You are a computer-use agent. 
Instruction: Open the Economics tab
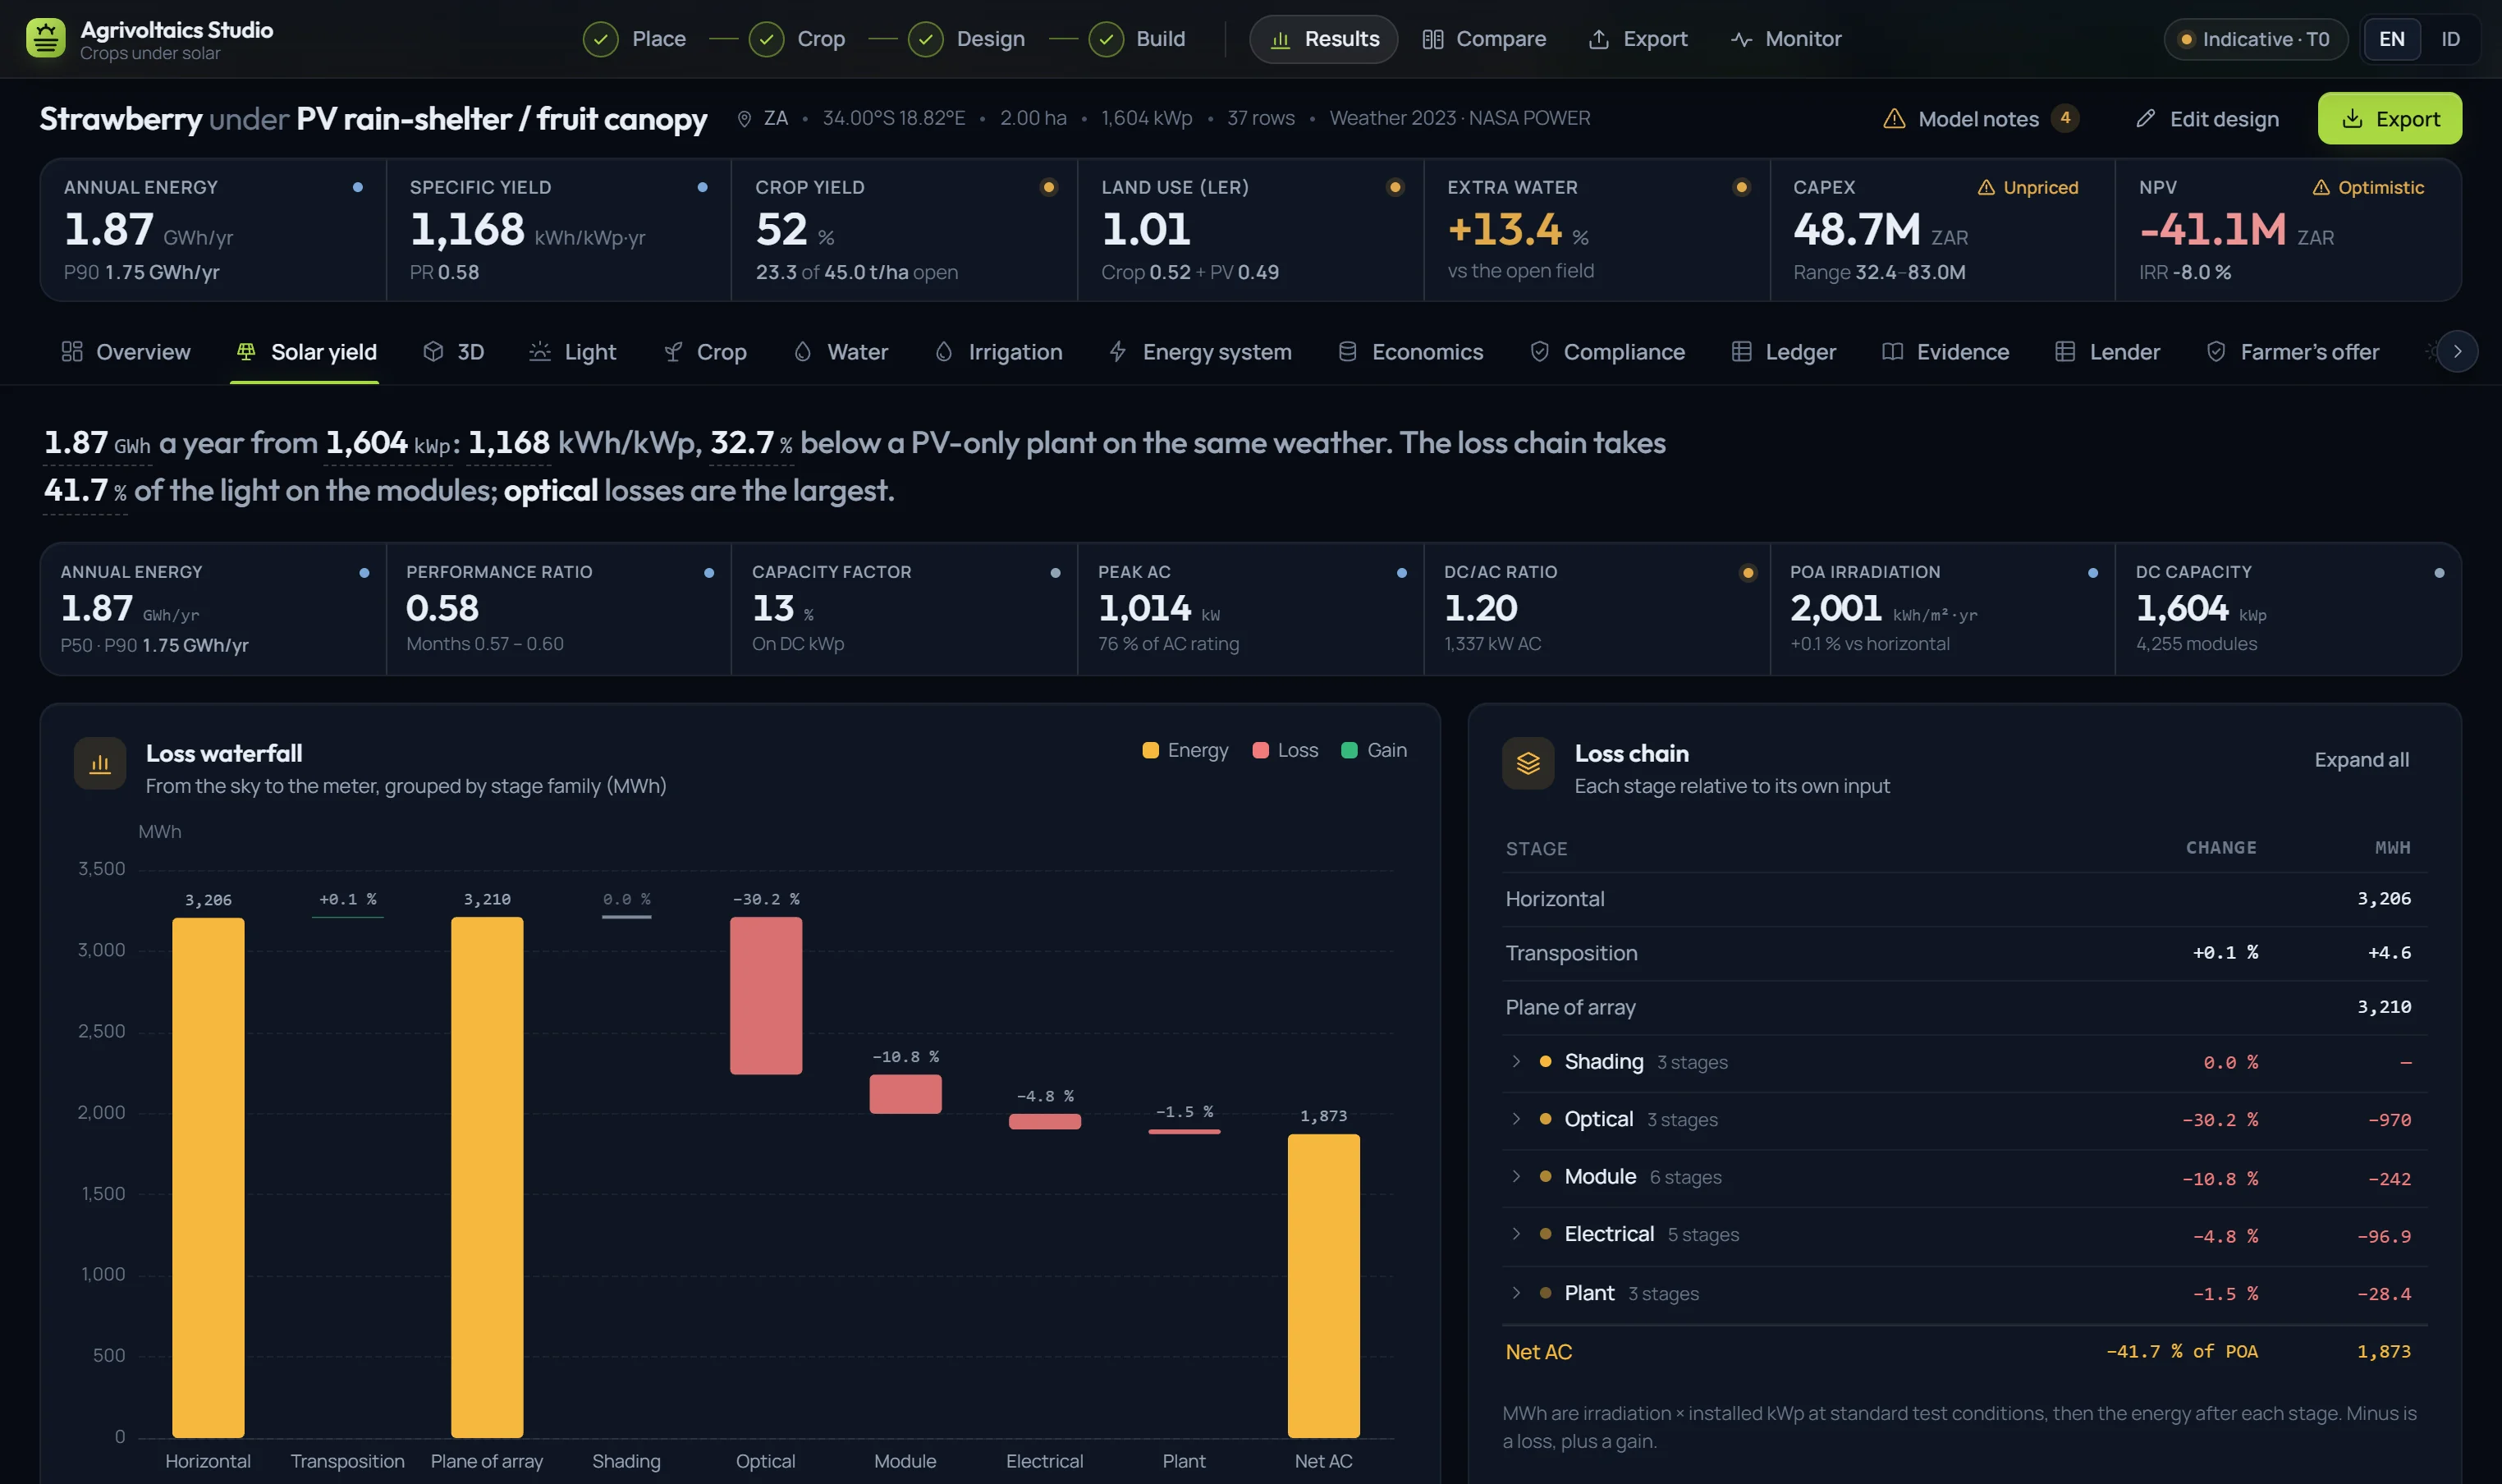[1411, 352]
